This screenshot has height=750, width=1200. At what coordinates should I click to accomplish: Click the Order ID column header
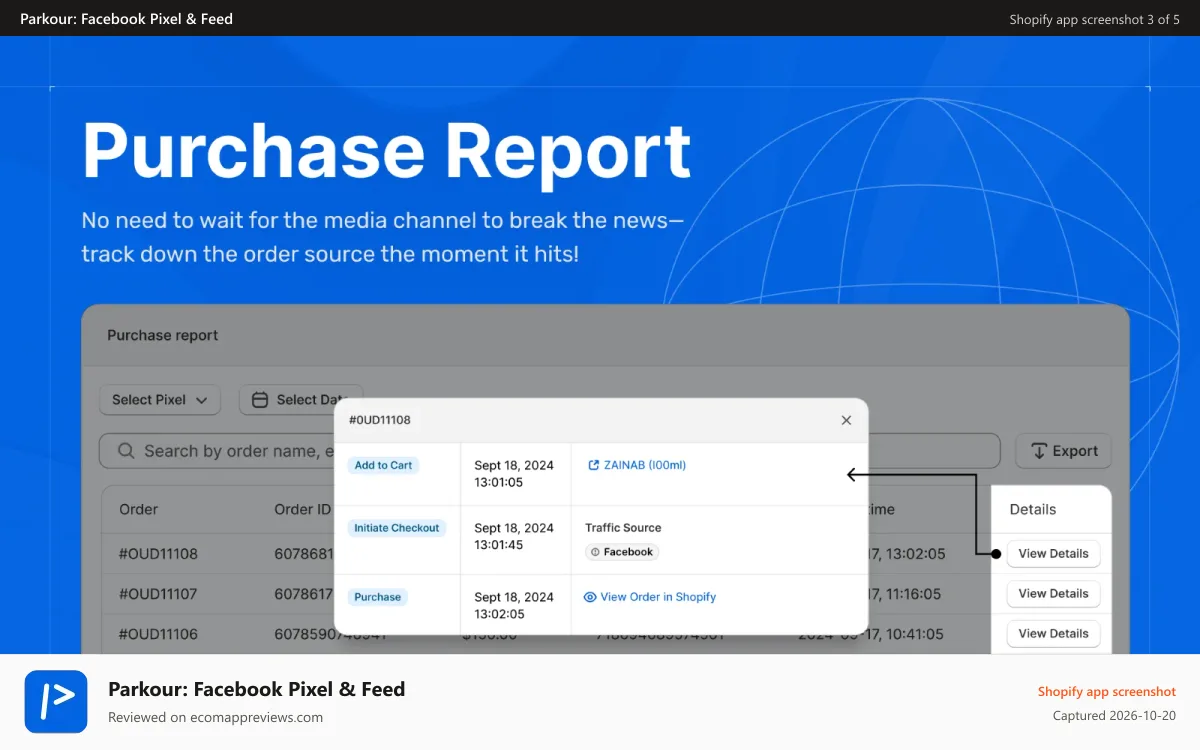point(302,509)
